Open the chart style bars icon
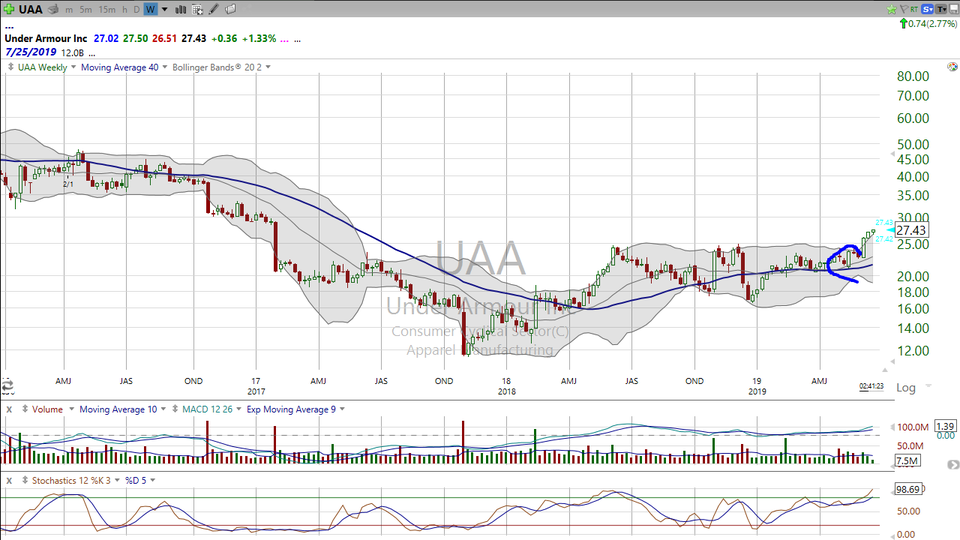The width and height of the screenshot is (960, 540). tap(181, 9)
